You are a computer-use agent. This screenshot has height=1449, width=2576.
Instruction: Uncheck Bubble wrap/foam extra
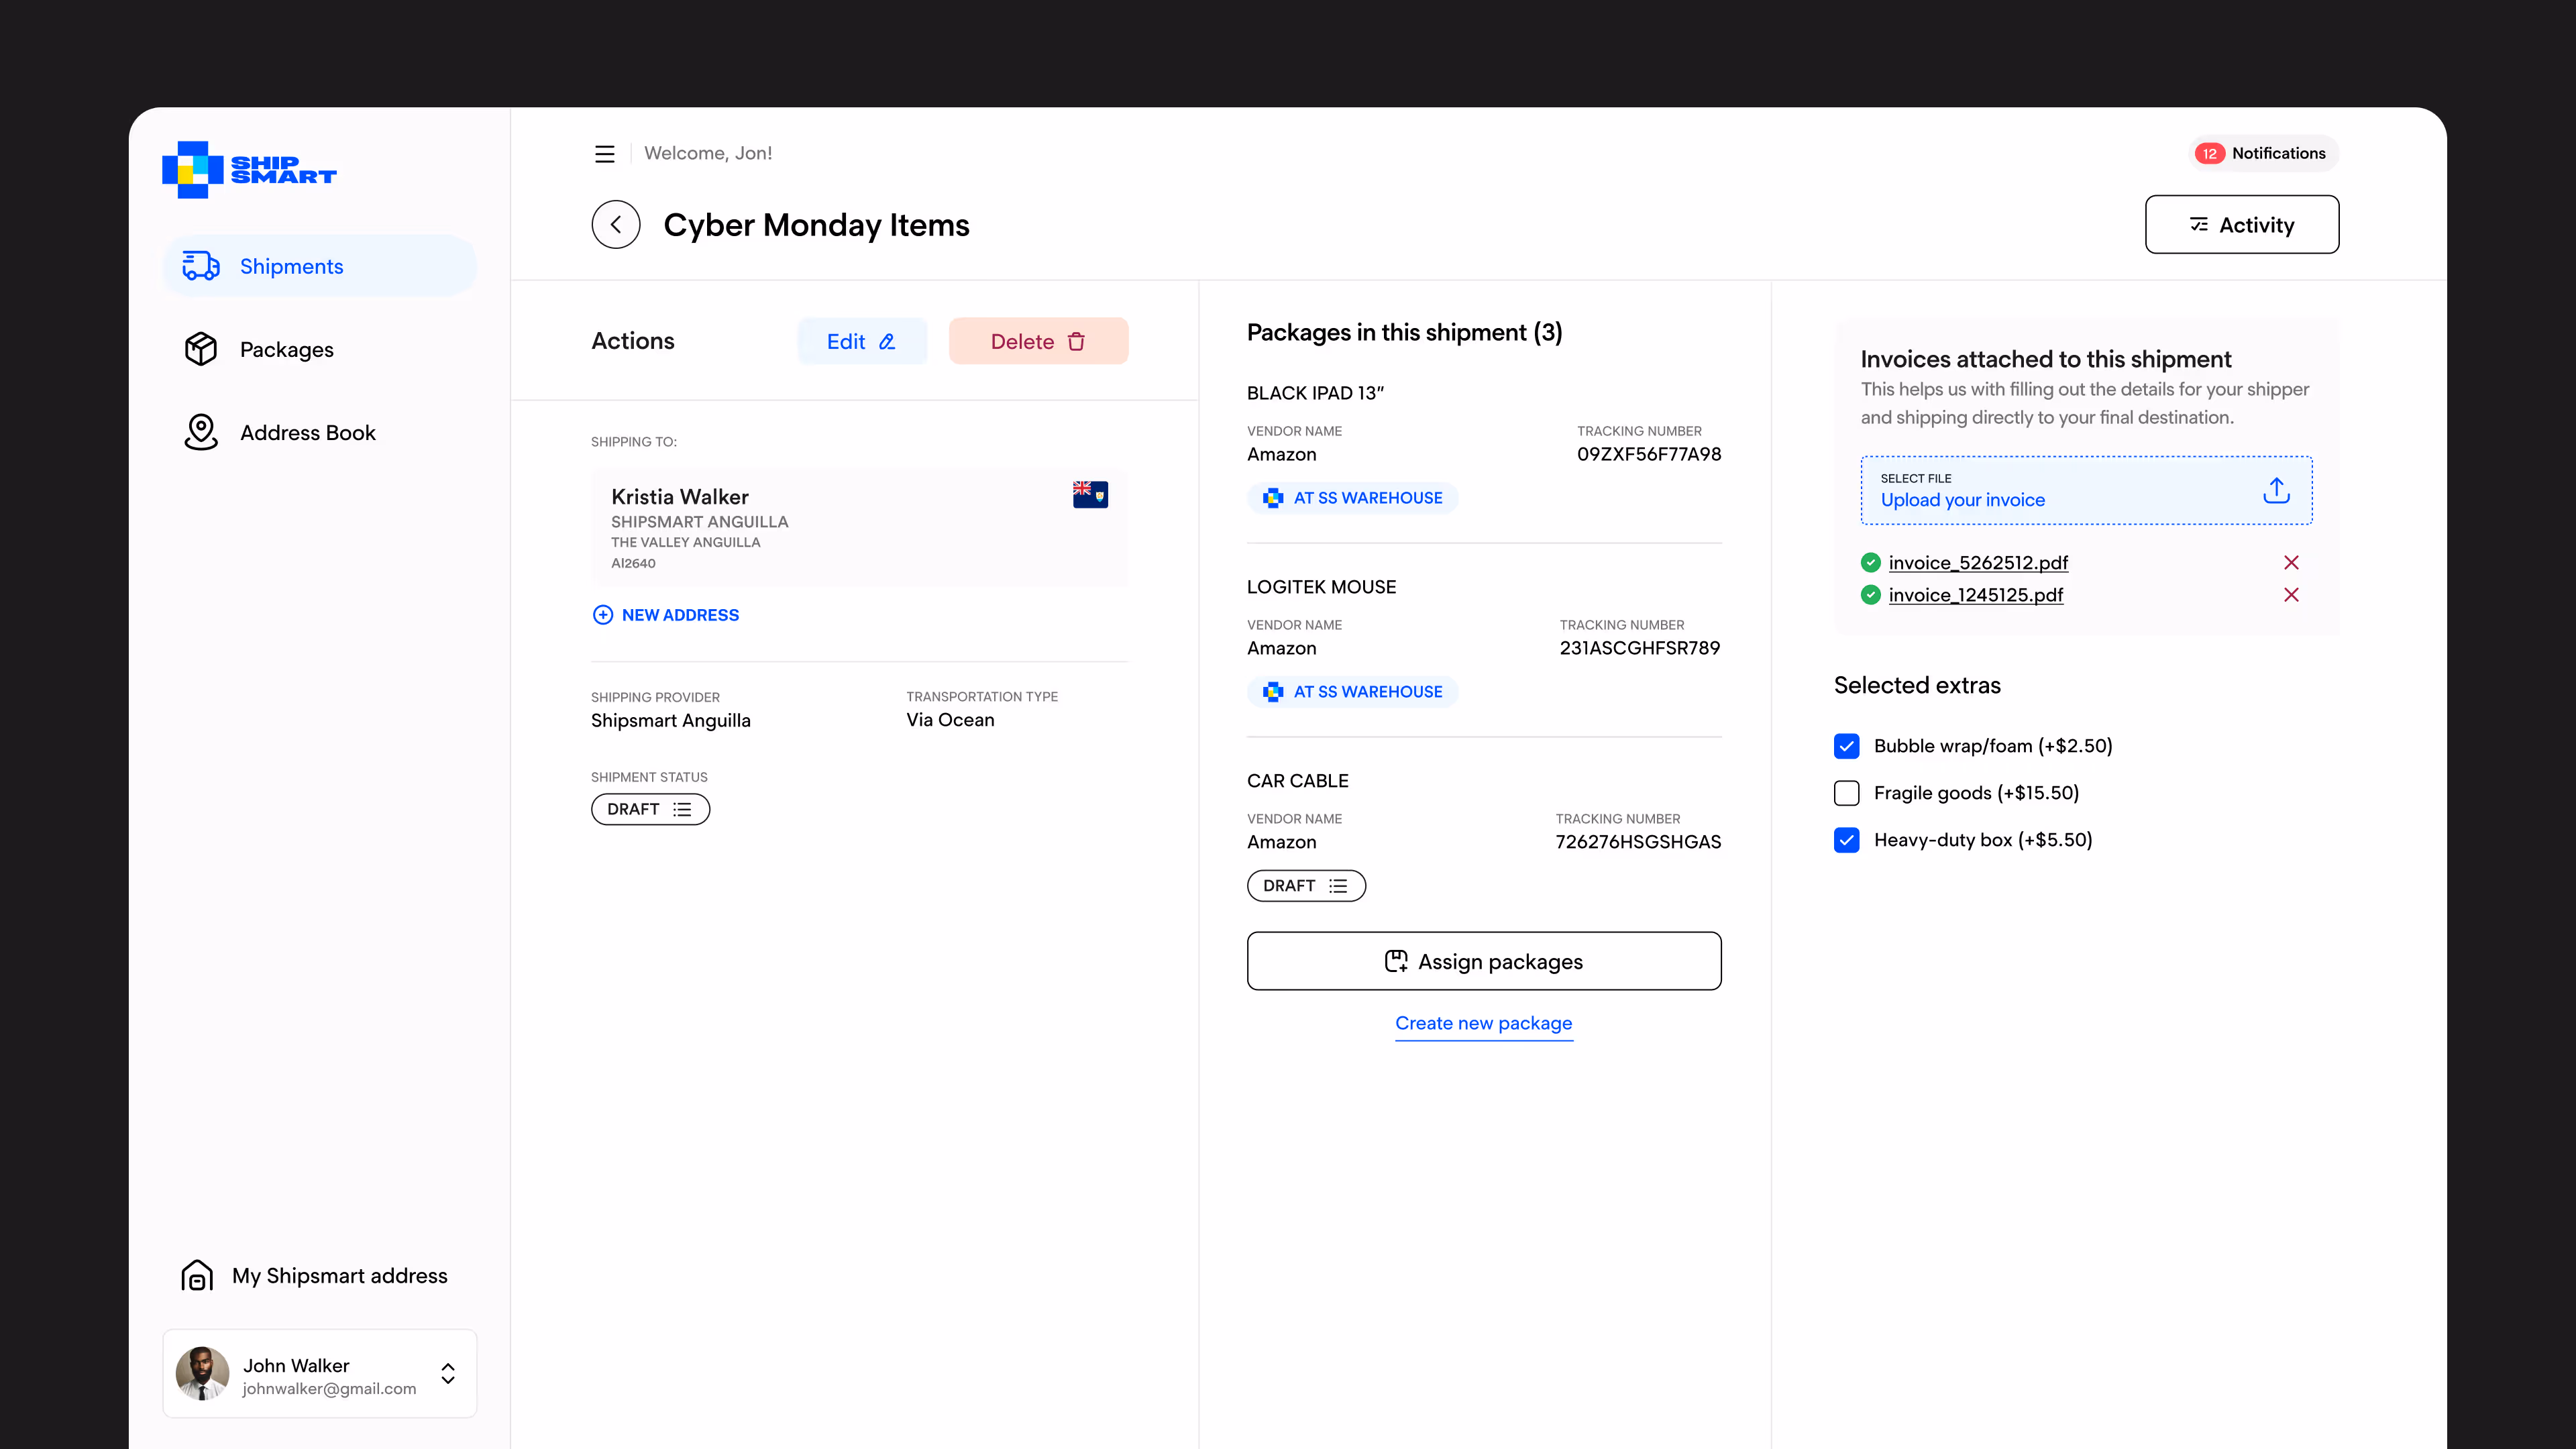1846,746
